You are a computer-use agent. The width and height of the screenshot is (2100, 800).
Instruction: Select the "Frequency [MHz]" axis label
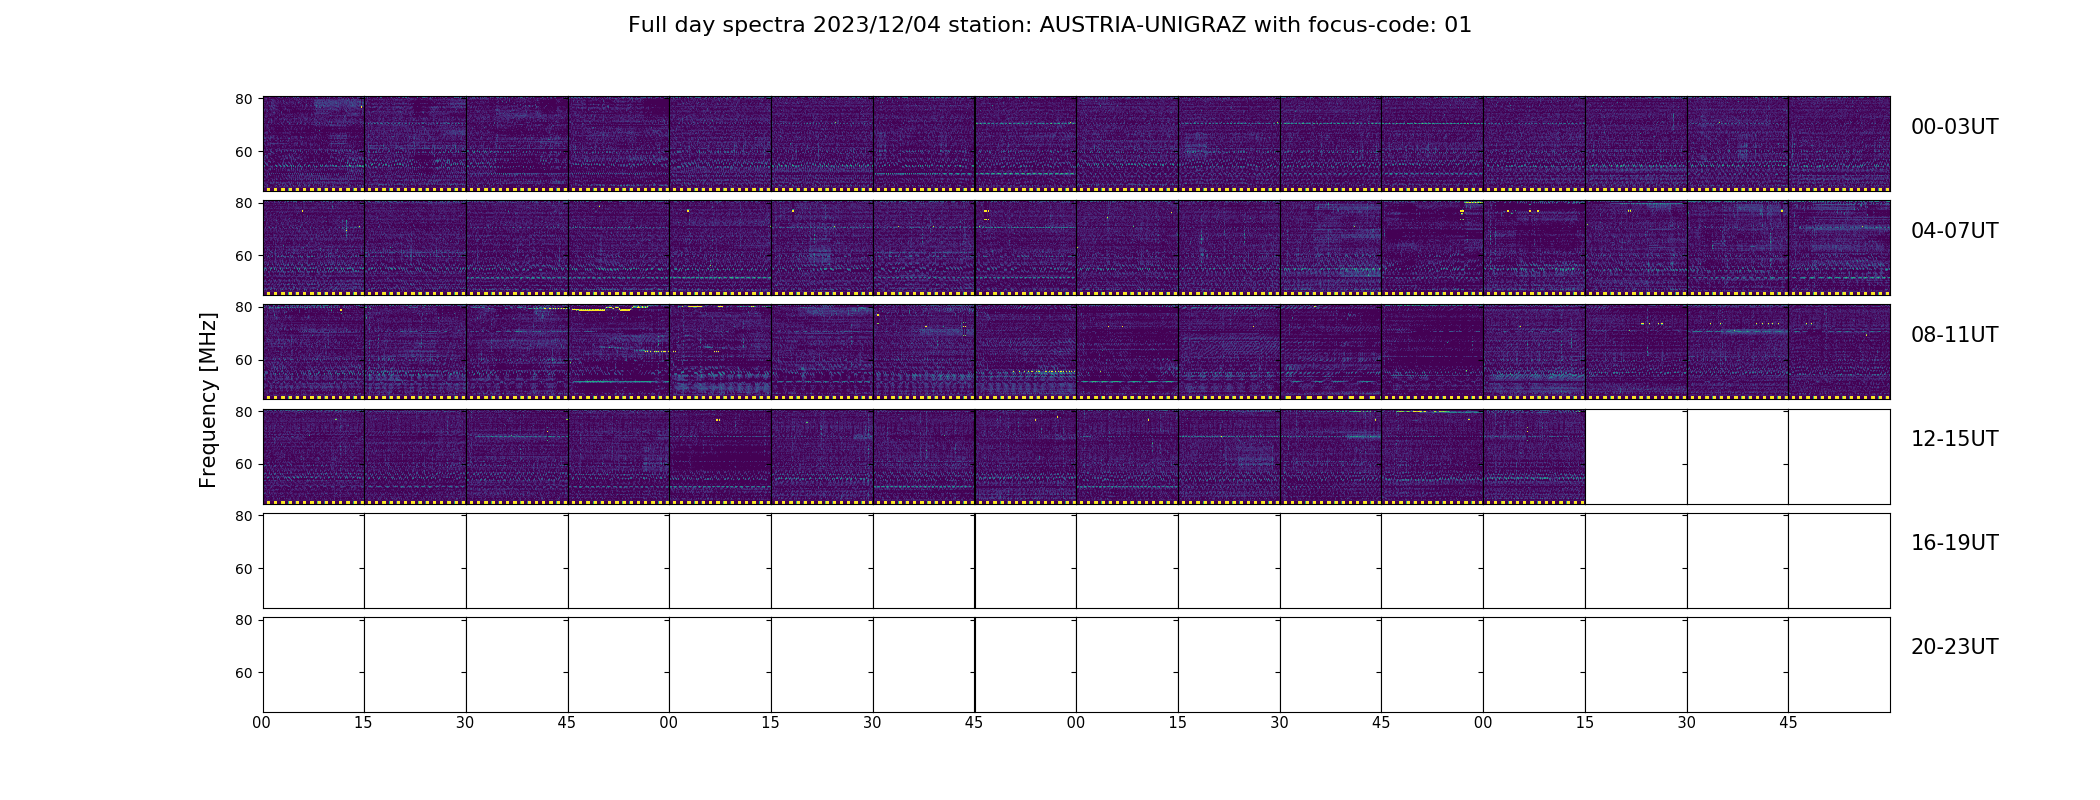point(208,400)
